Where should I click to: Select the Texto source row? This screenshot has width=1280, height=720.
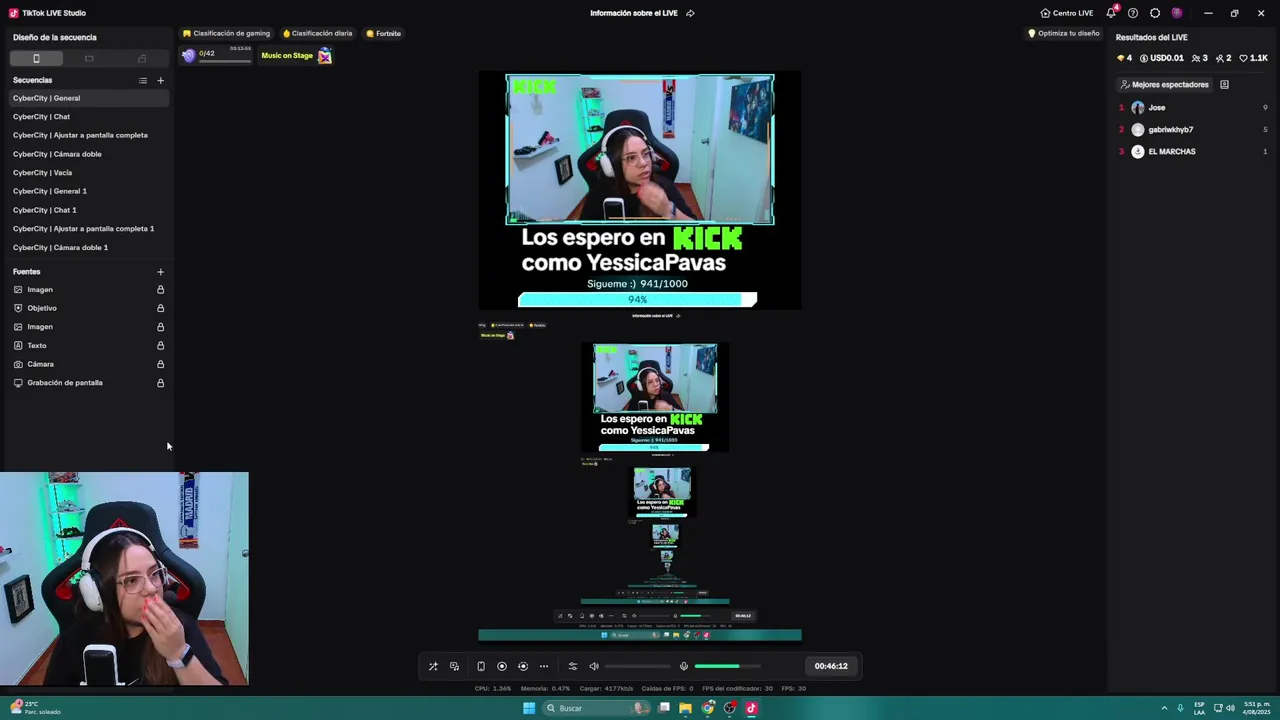click(x=88, y=346)
